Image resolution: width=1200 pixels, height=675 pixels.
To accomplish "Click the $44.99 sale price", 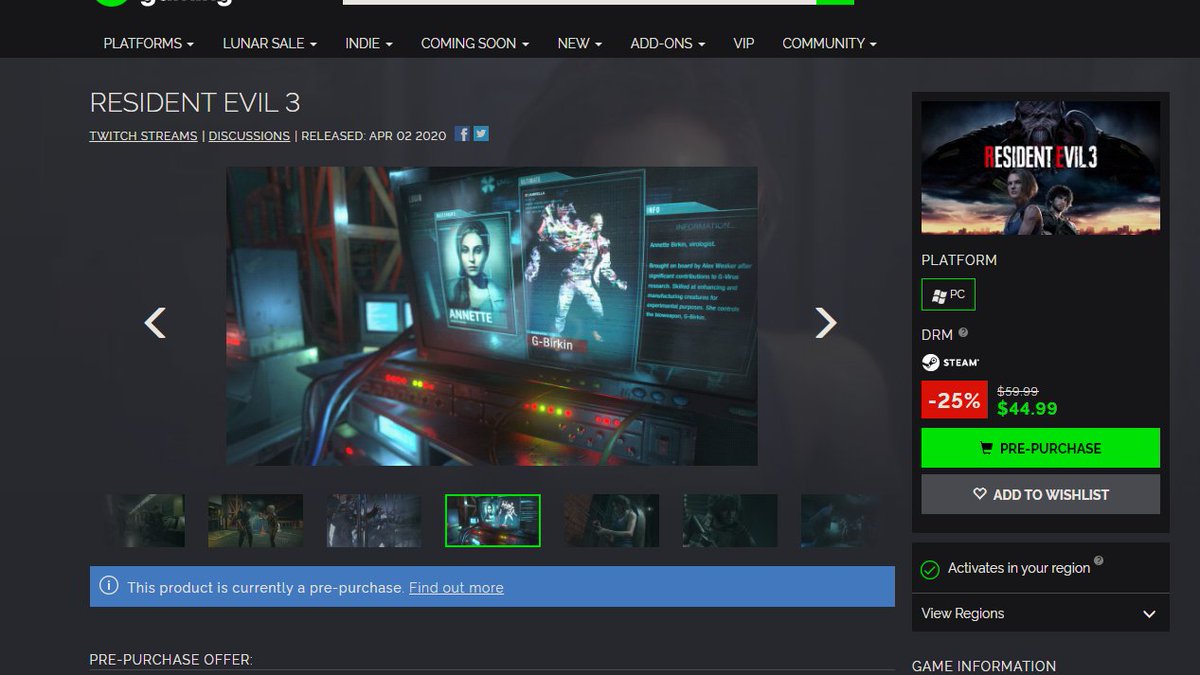I will click(x=1027, y=408).
